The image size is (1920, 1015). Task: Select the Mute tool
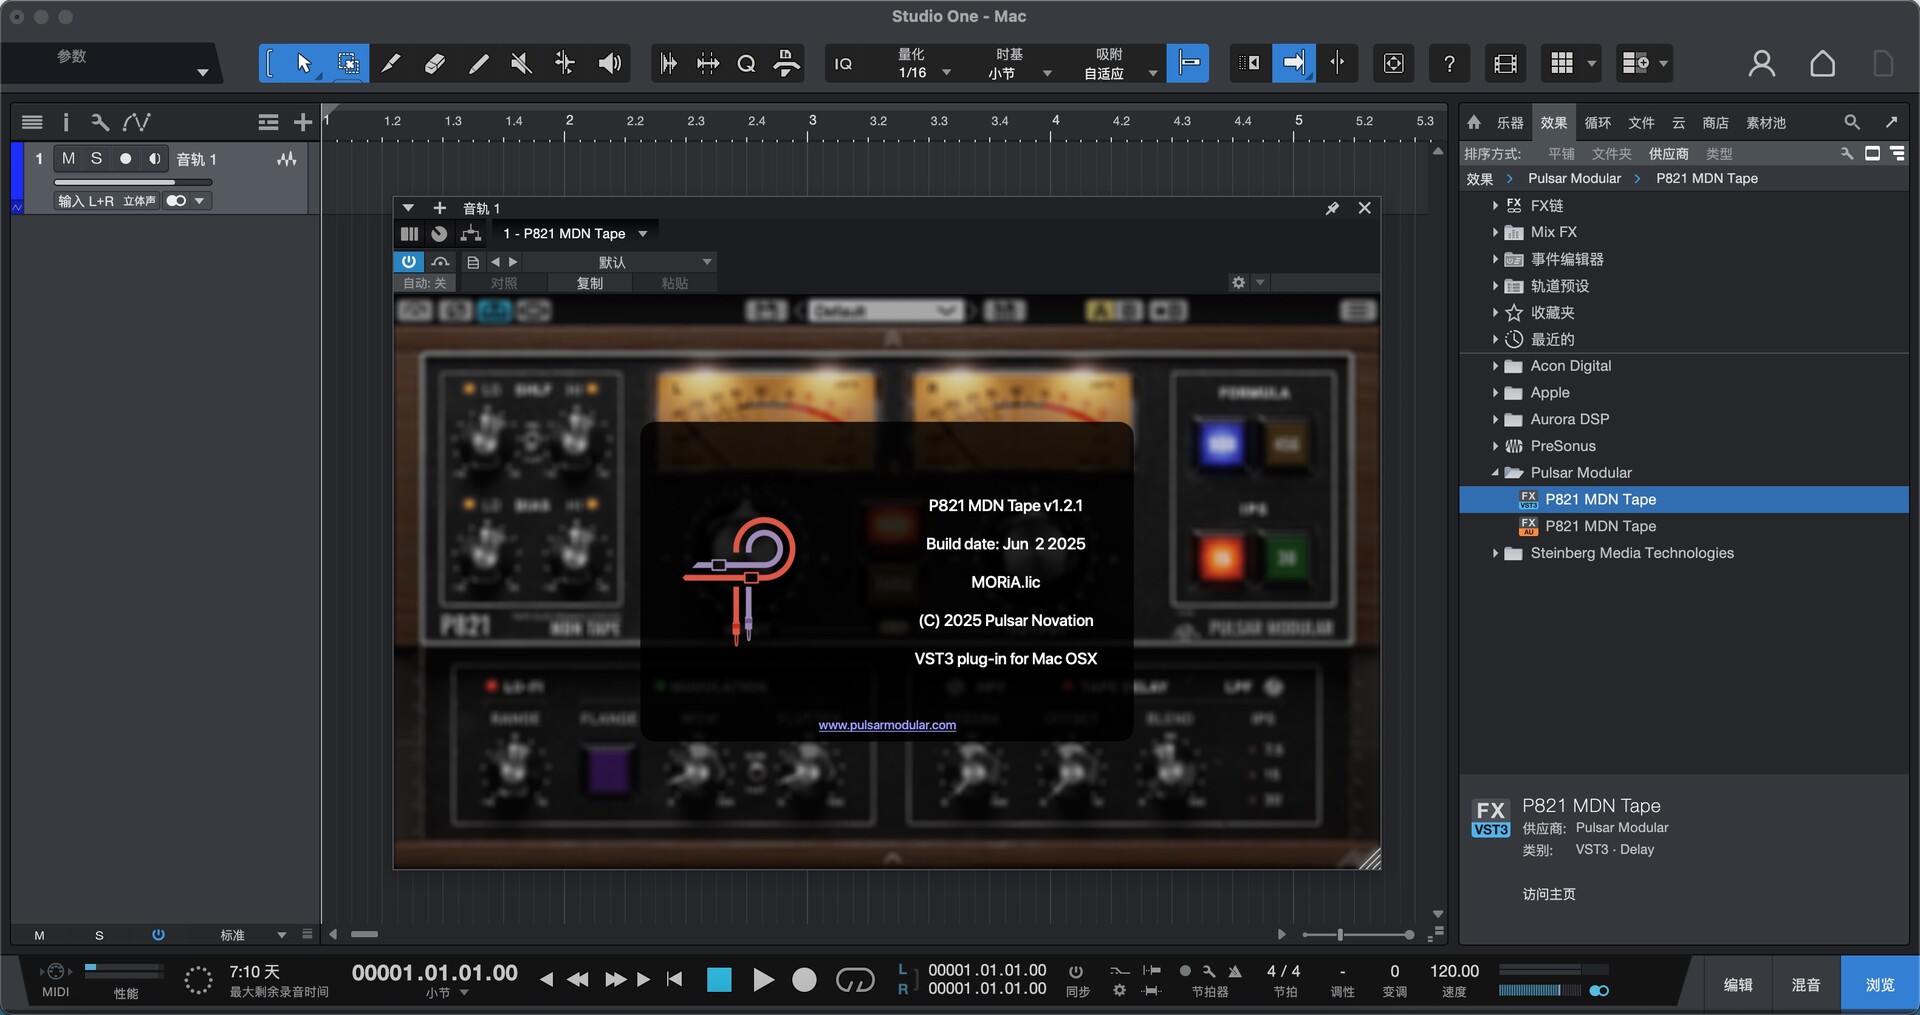point(521,64)
